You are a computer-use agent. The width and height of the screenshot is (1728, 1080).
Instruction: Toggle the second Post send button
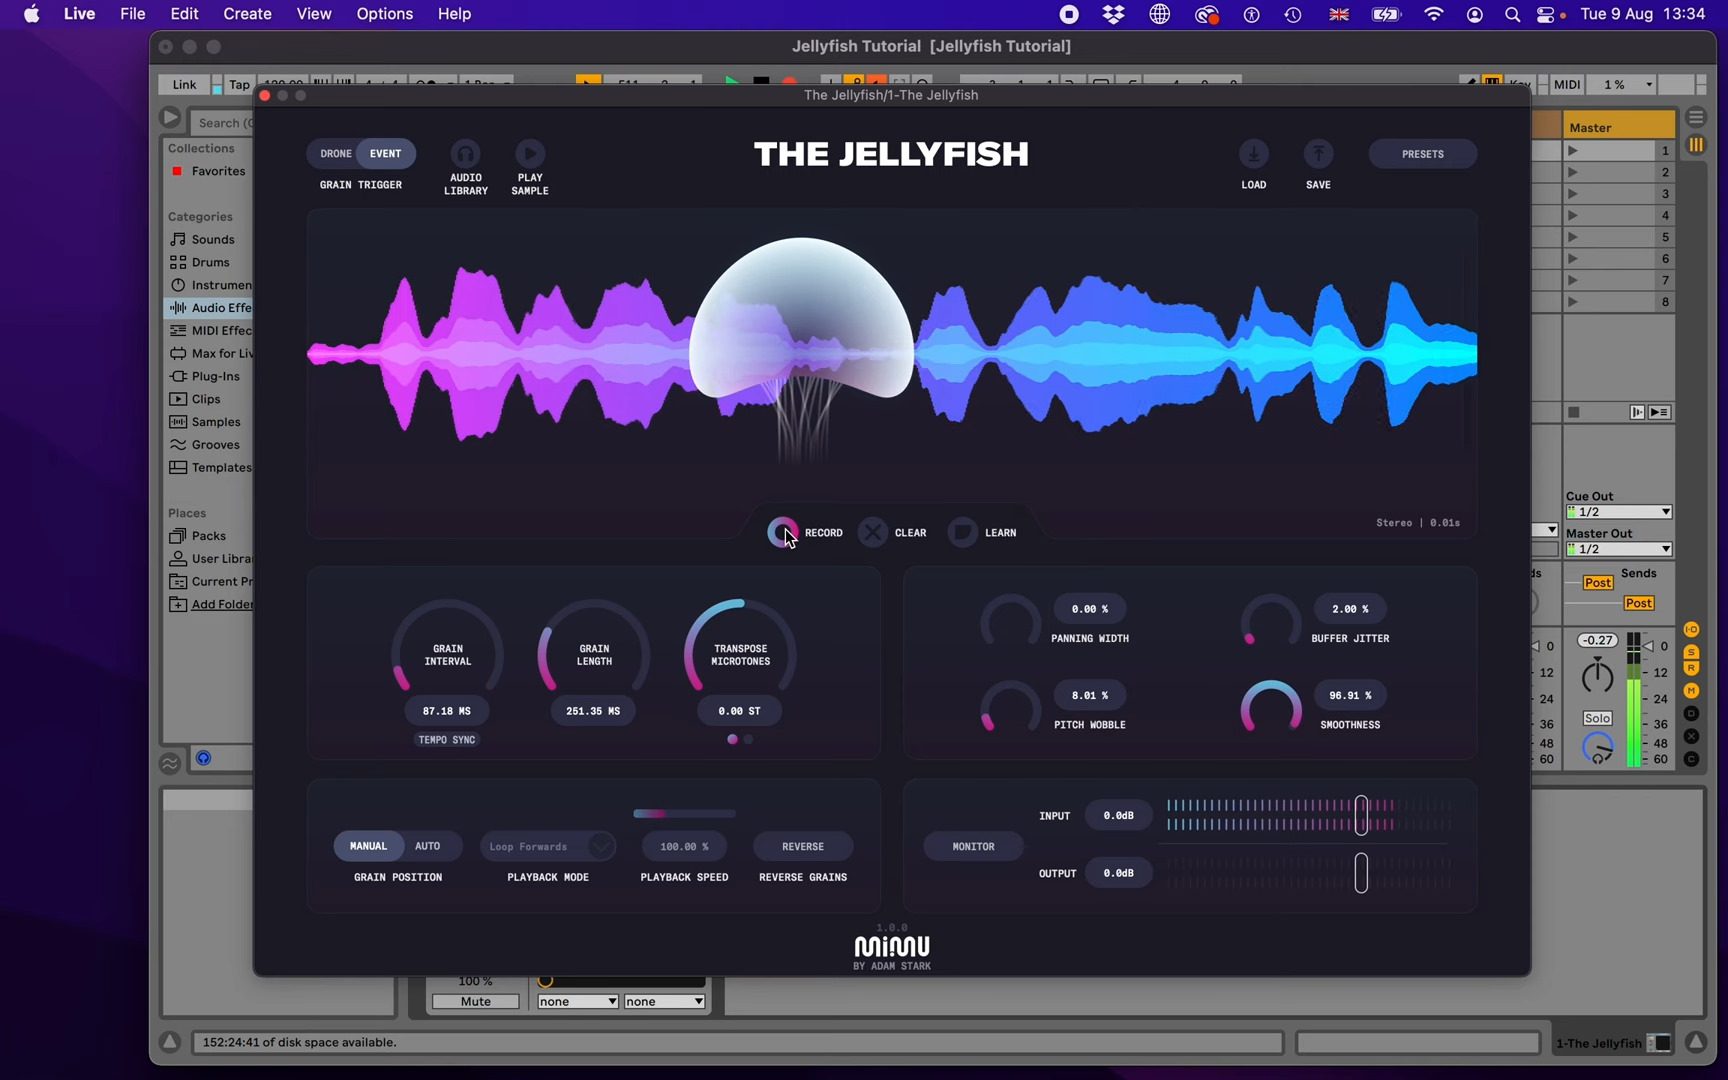tap(1639, 603)
